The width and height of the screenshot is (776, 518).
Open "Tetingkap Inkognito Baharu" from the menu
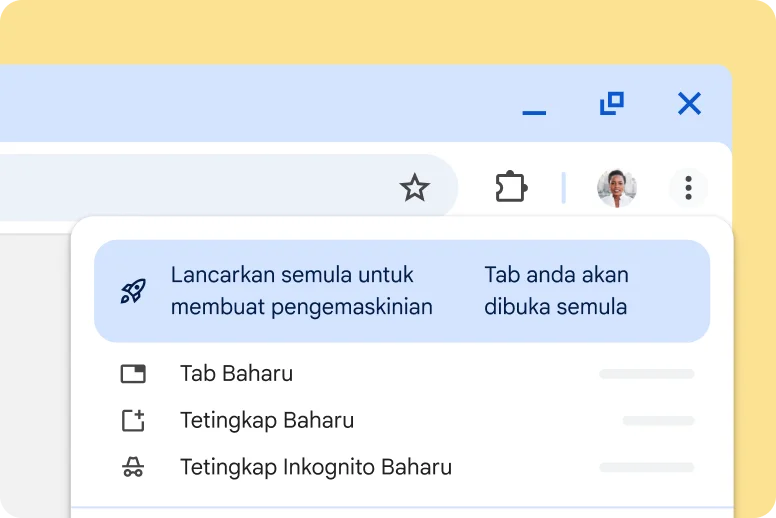pos(315,467)
